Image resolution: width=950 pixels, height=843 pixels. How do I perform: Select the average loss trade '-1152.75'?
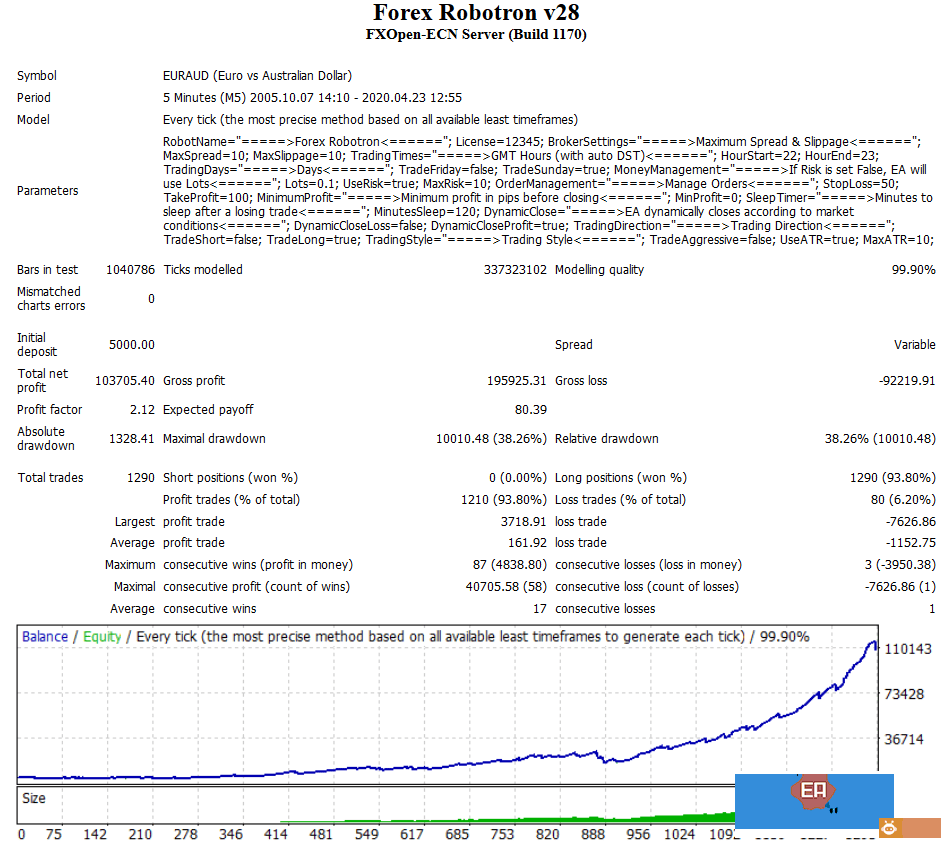pos(911,543)
